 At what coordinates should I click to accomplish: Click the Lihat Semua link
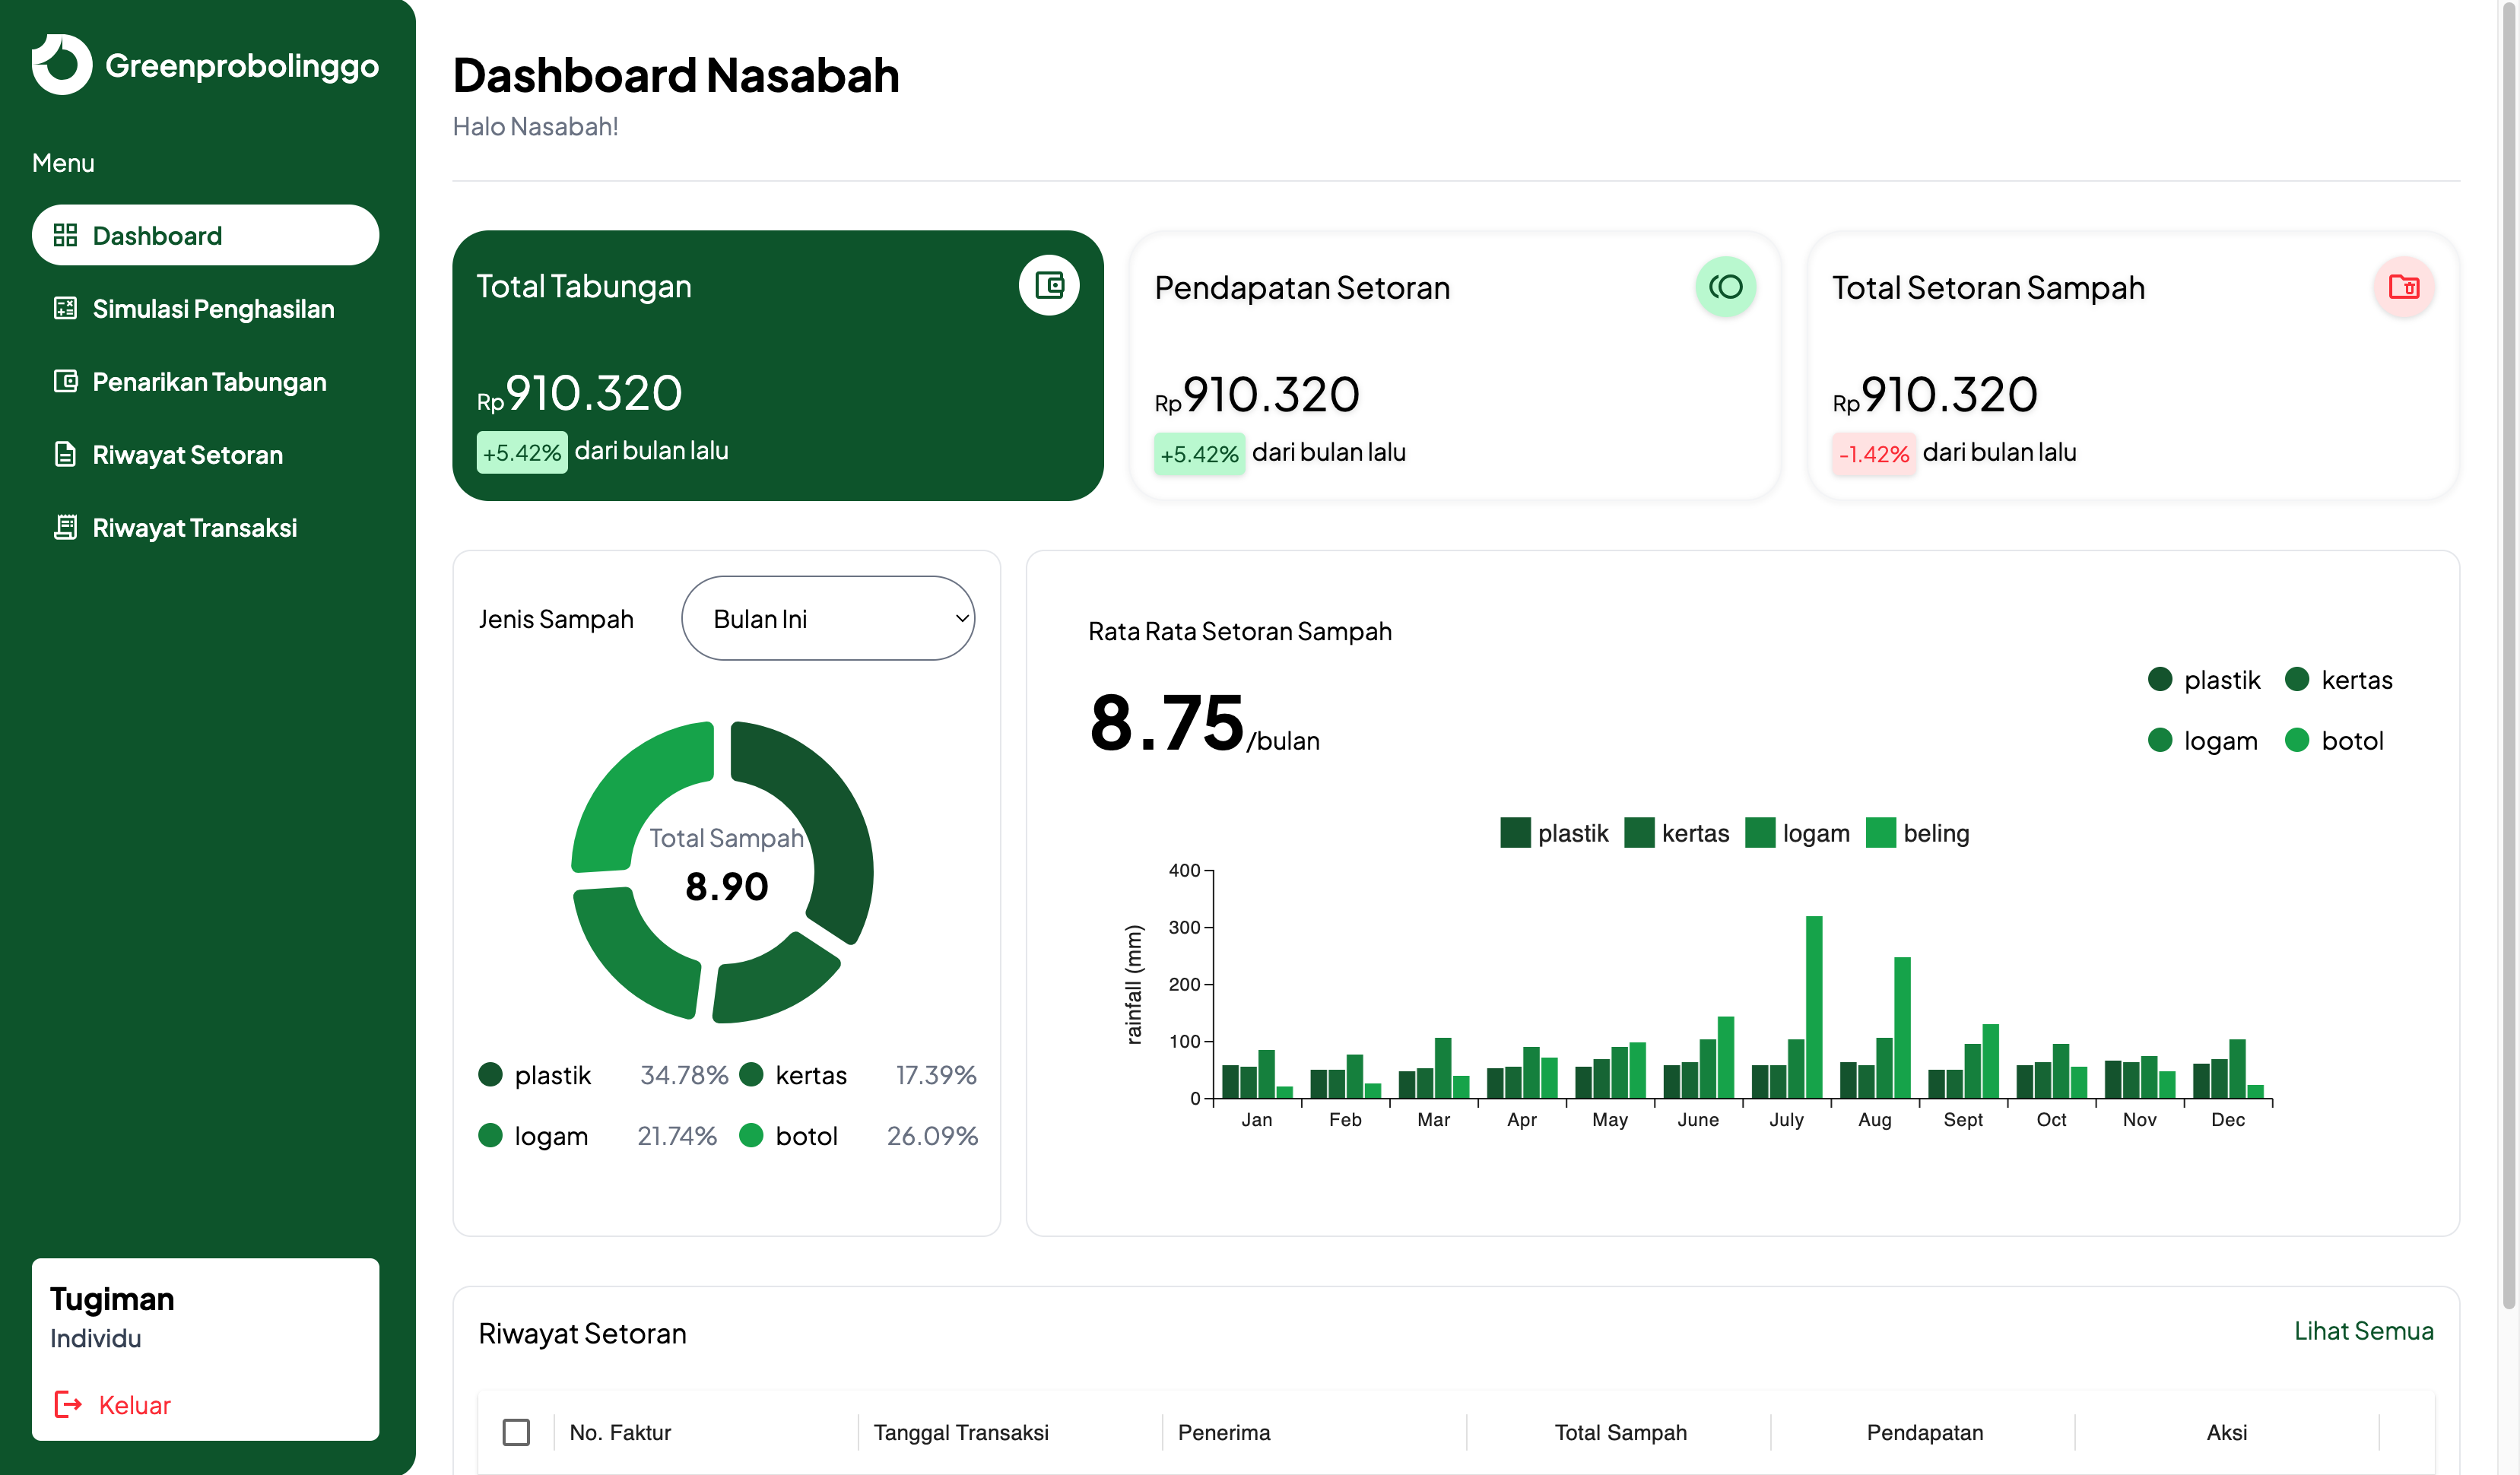[2365, 1331]
